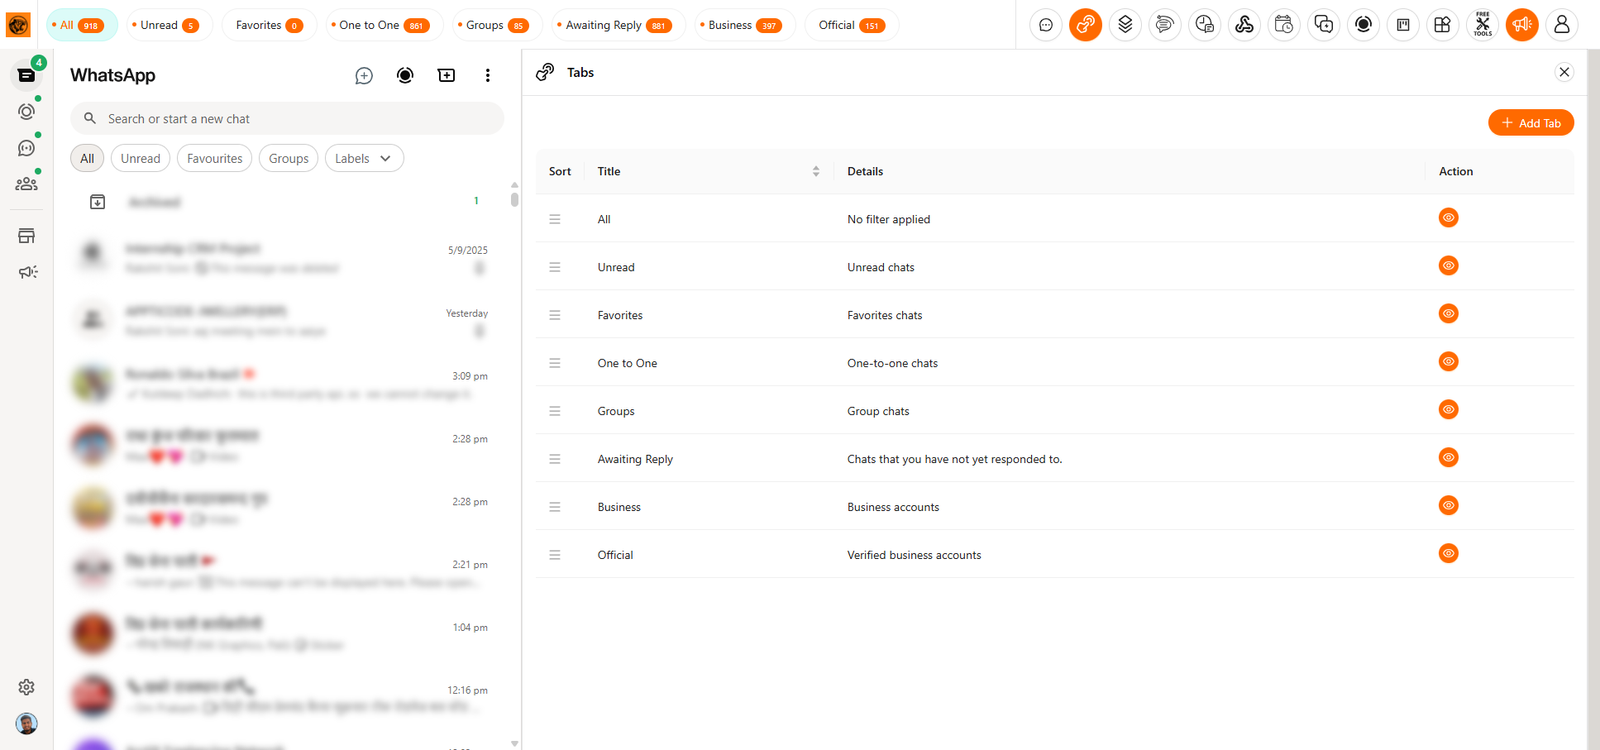Toggle visibility of the Favorites tab row

(1448, 314)
